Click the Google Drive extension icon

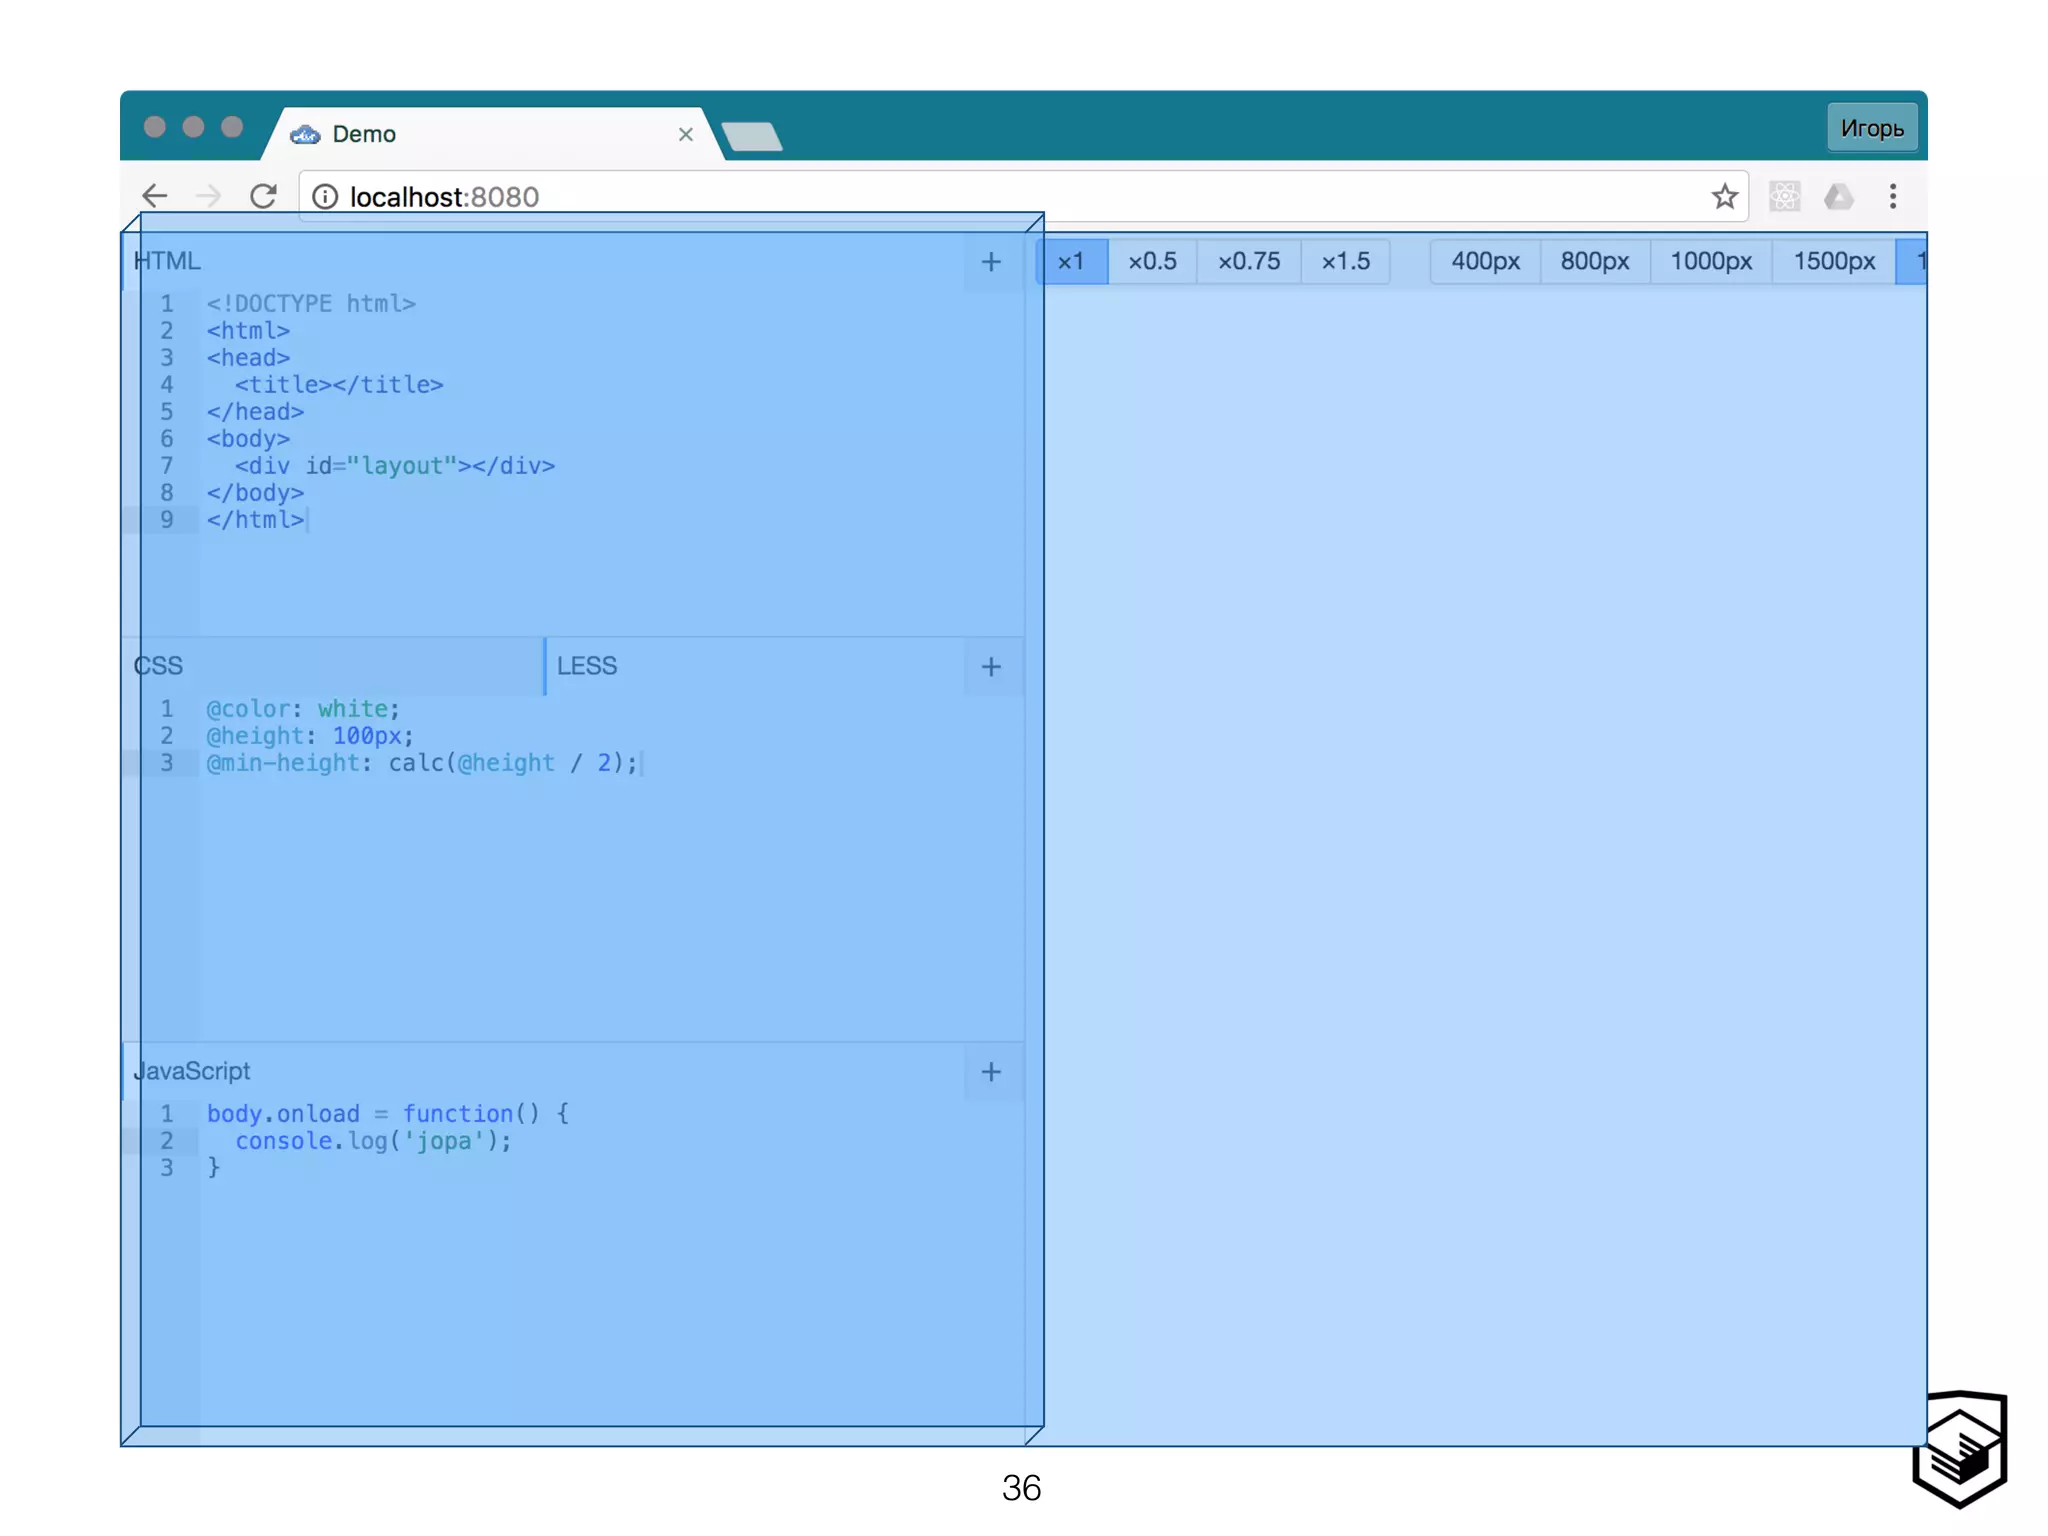[1838, 196]
